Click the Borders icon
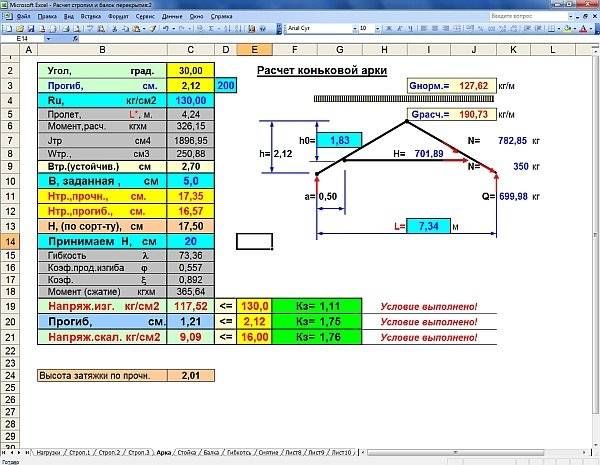This screenshot has height=465, width=600. pyautogui.click(x=551, y=29)
